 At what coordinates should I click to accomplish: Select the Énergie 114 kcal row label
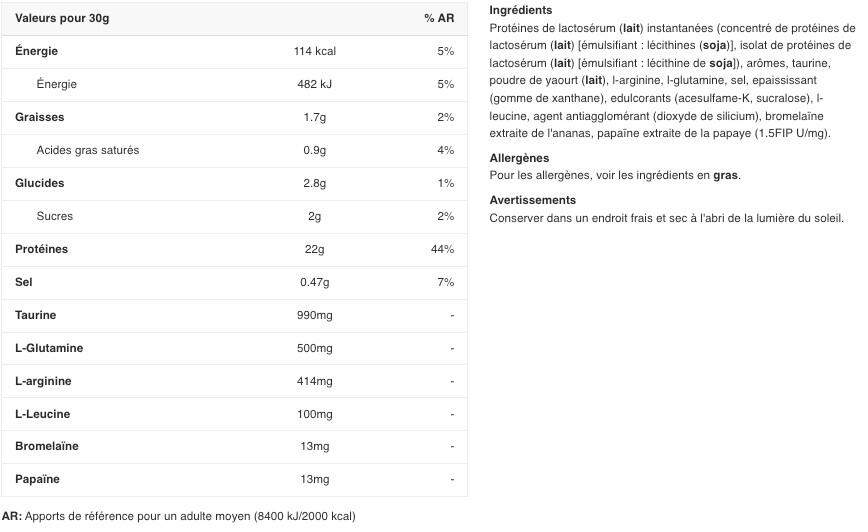tap(37, 51)
